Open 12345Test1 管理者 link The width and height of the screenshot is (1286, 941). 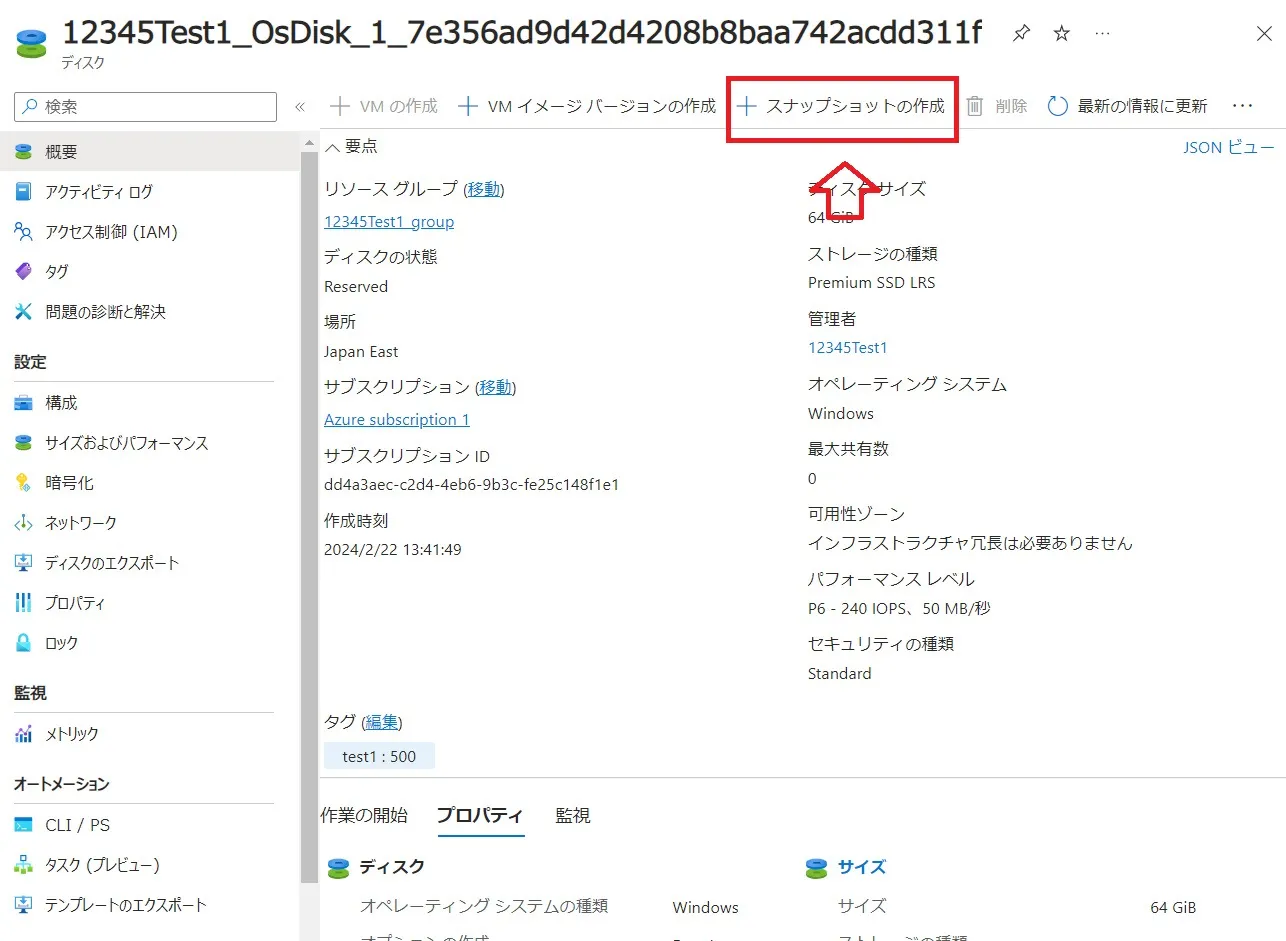(x=848, y=348)
